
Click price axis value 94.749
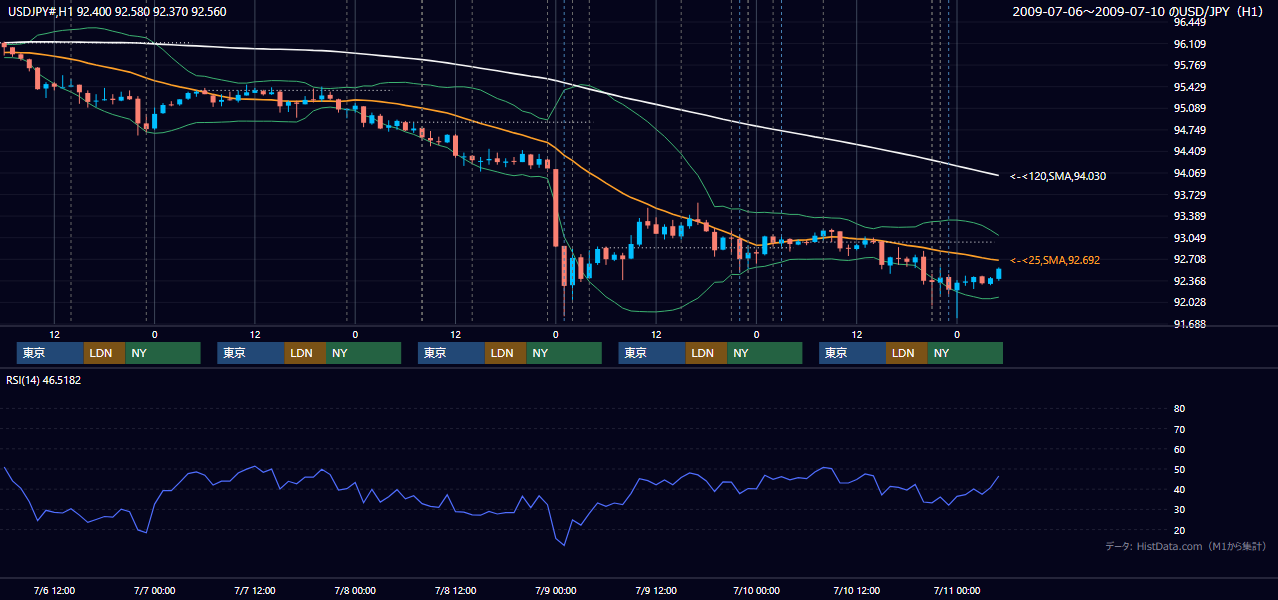point(1189,130)
